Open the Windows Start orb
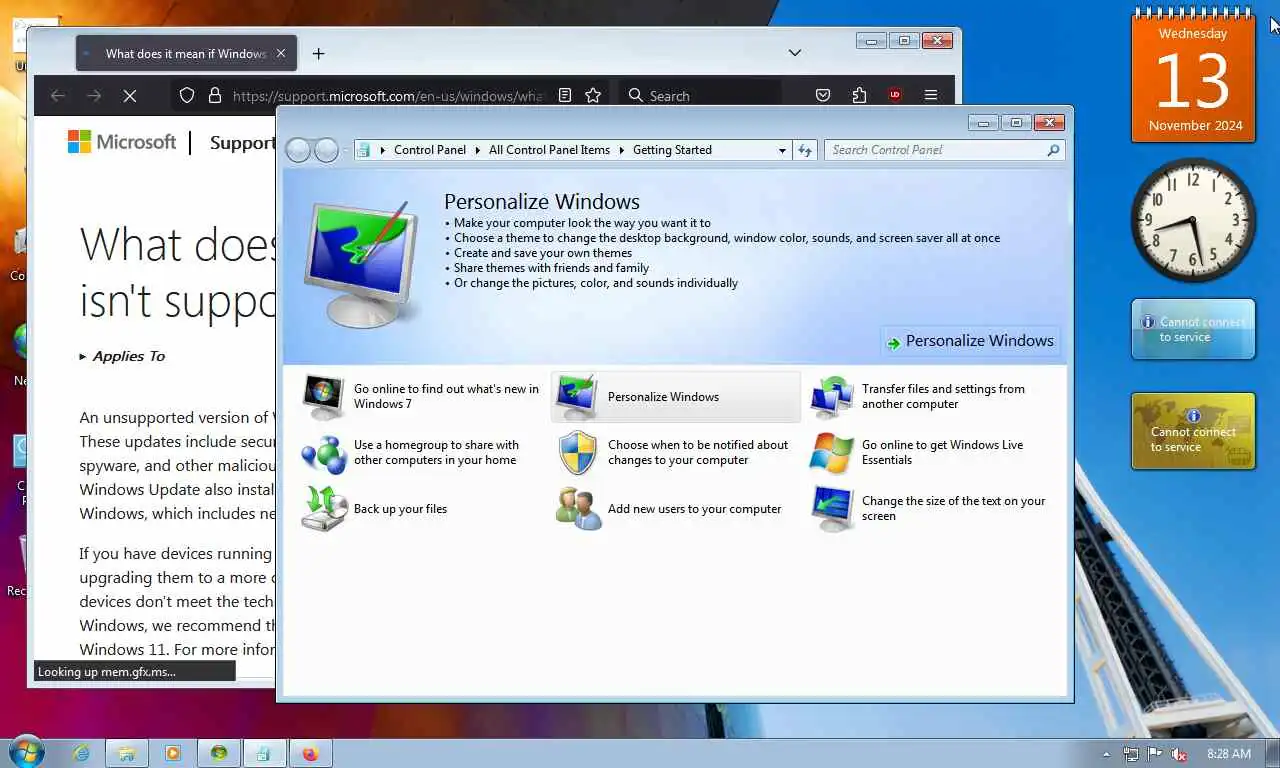The height and width of the screenshot is (768, 1280). 26,752
